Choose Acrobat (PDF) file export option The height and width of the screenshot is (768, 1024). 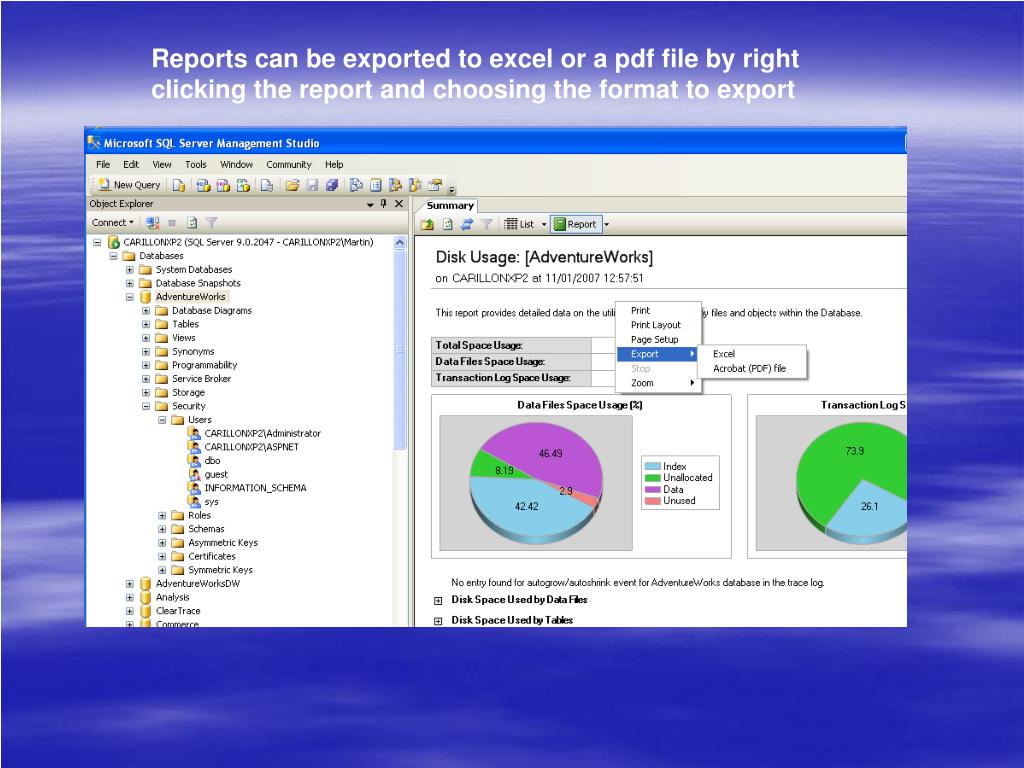coord(752,368)
